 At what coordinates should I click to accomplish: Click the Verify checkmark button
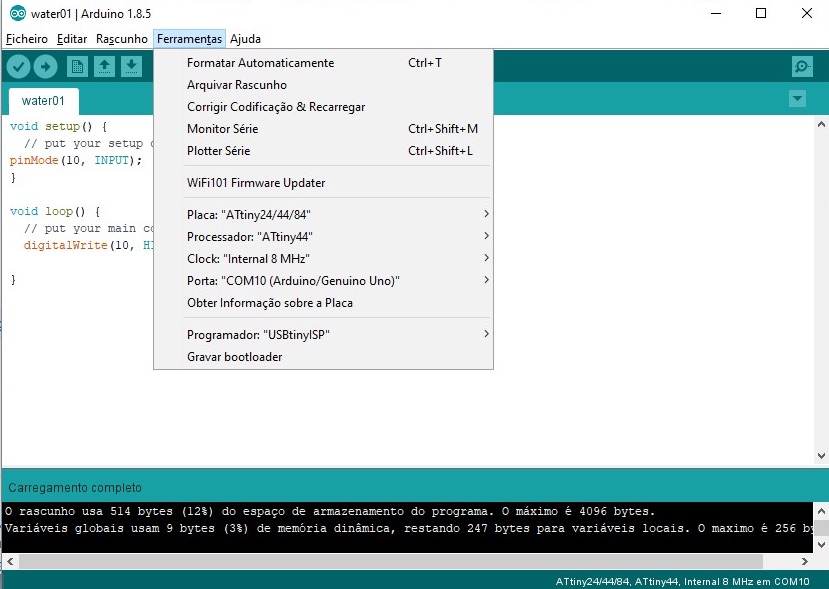coord(19,67)
